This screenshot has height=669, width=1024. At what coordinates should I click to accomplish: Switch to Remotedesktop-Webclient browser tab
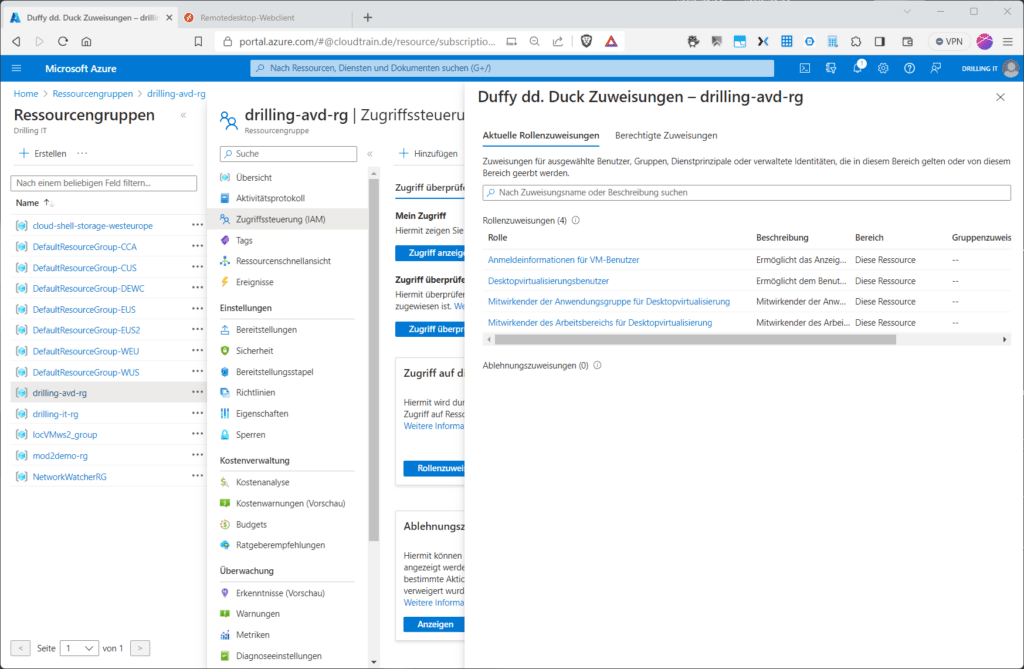click(x=247, y=18)
